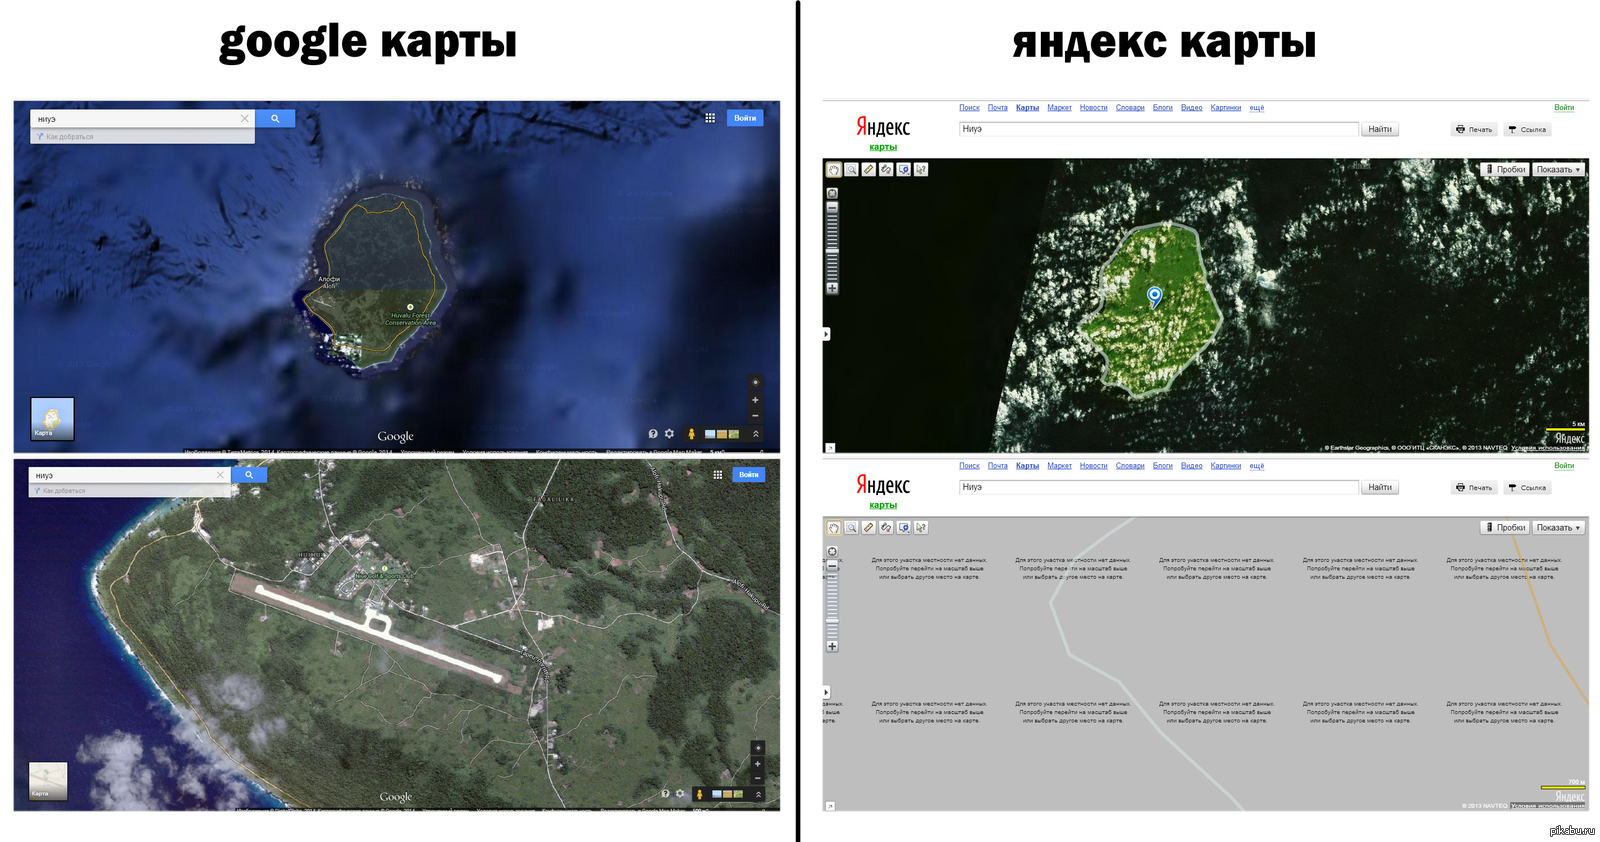Click zoom plus button on lower Yandex zoom bar
Image resolution: width=1600 pixels, height=842 pixels.
pos(832,646)
